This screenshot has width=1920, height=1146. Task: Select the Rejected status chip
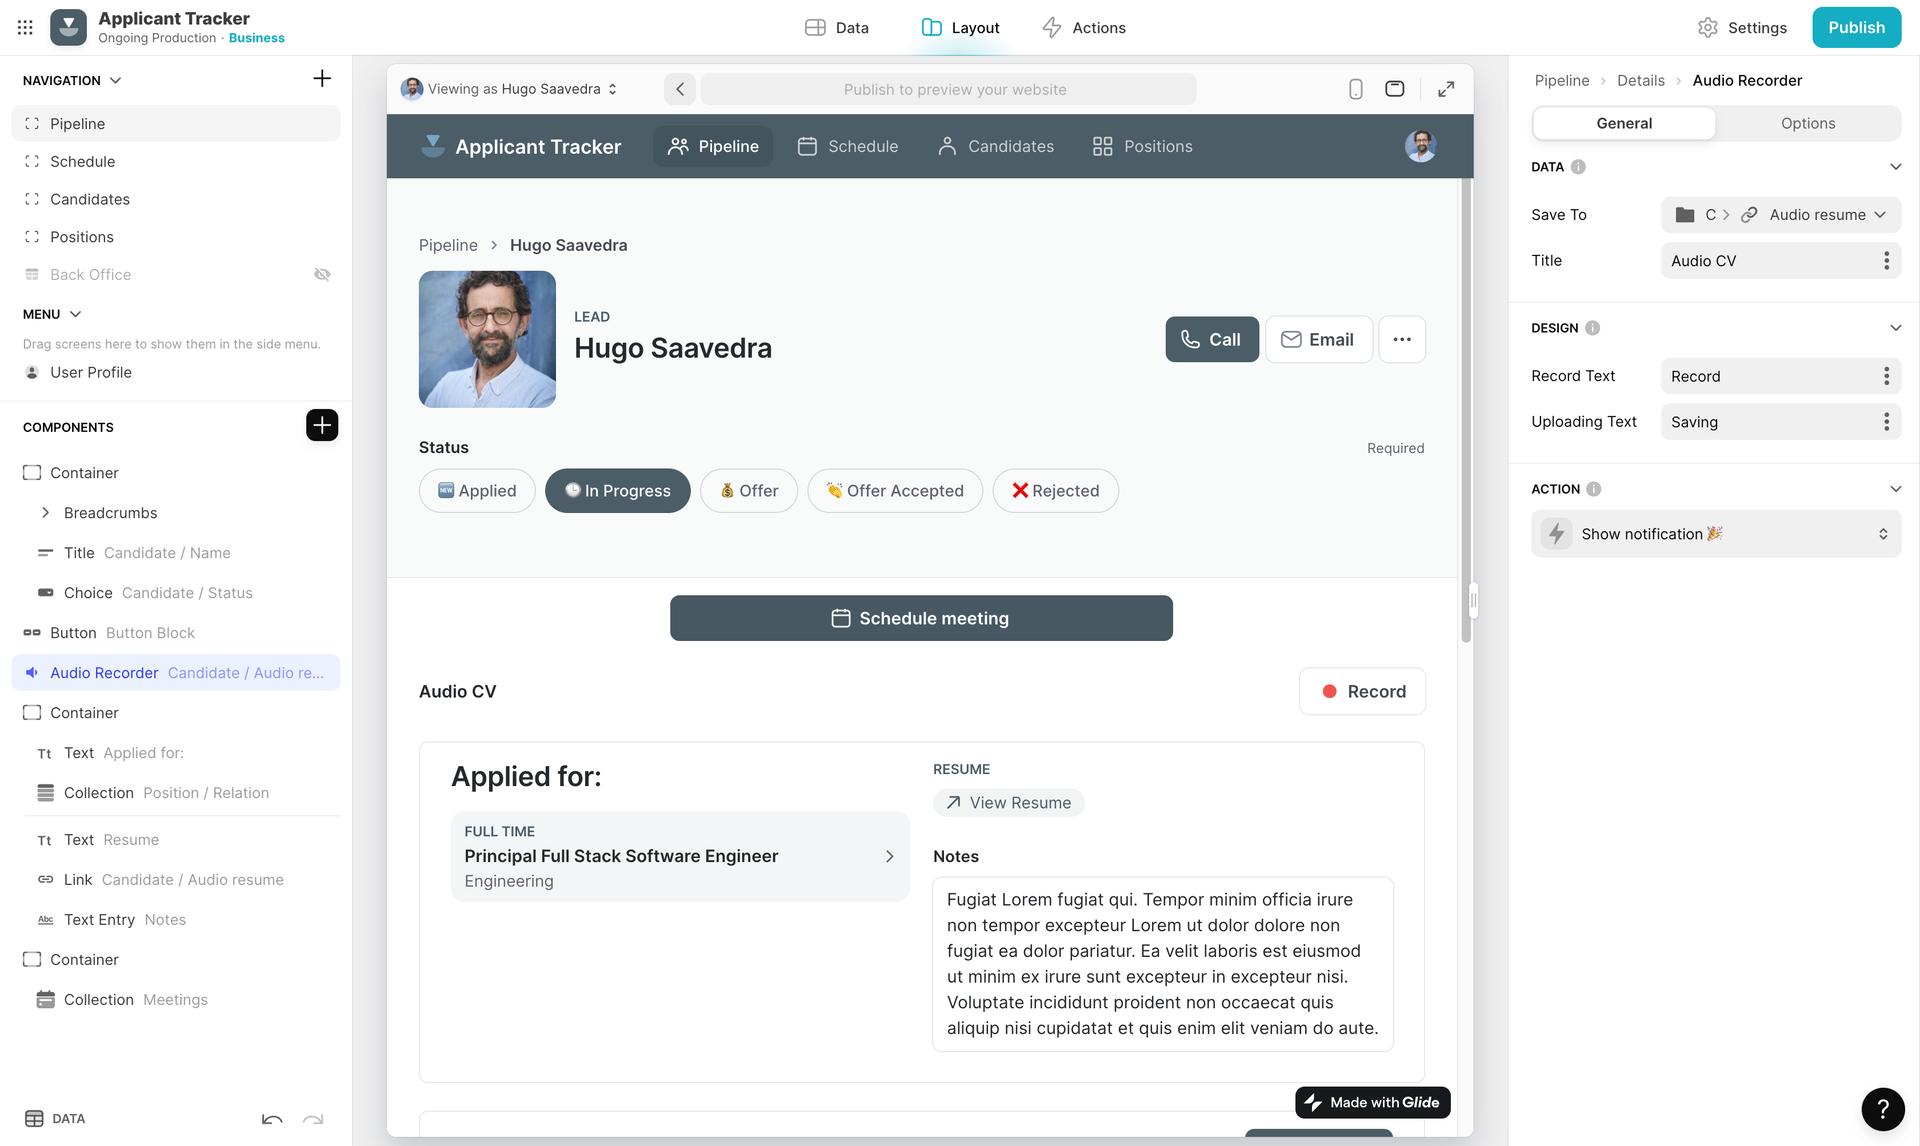coord(1055,491)
